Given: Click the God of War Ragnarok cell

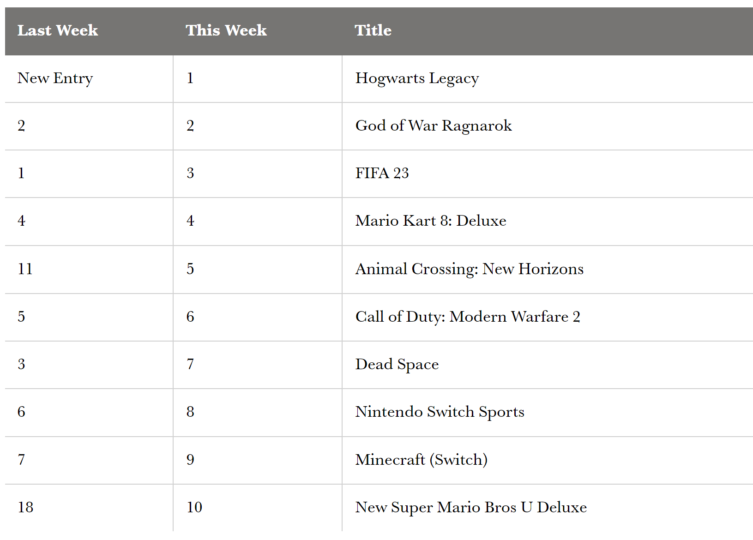Looking at the screenshot, I should (x=433, y=126).
